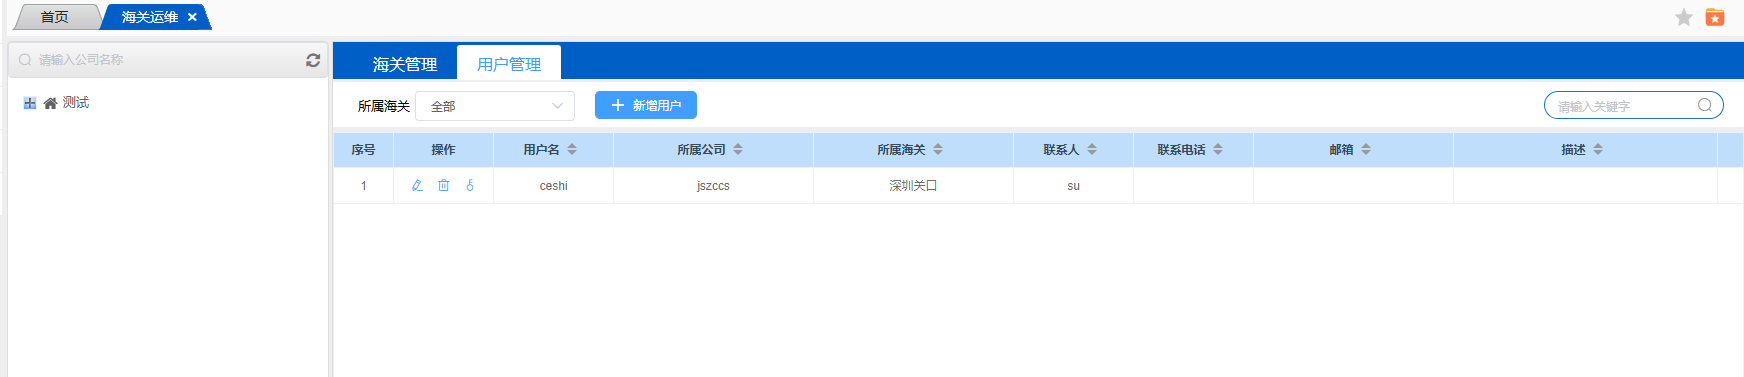The width and height of the screenshot is (1744, 377).
Task: Open the 所属海关 dropdown showing 全部
Action: [x=495, y=106]
